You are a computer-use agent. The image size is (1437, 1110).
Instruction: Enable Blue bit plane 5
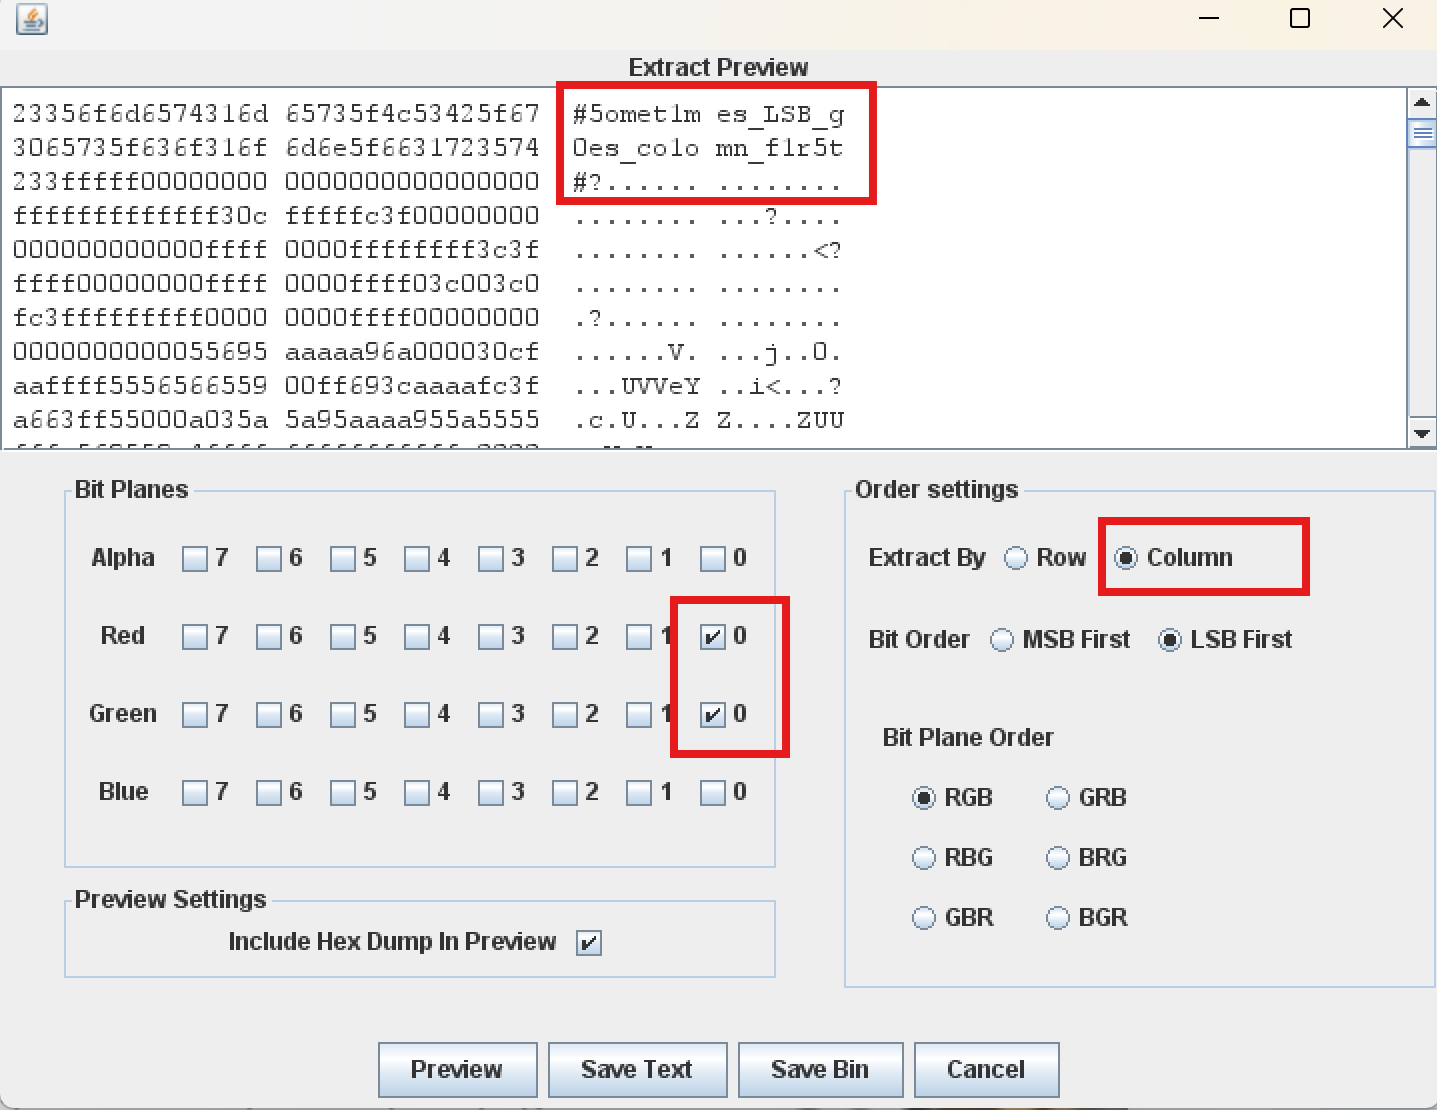click(x=343, y=792)
